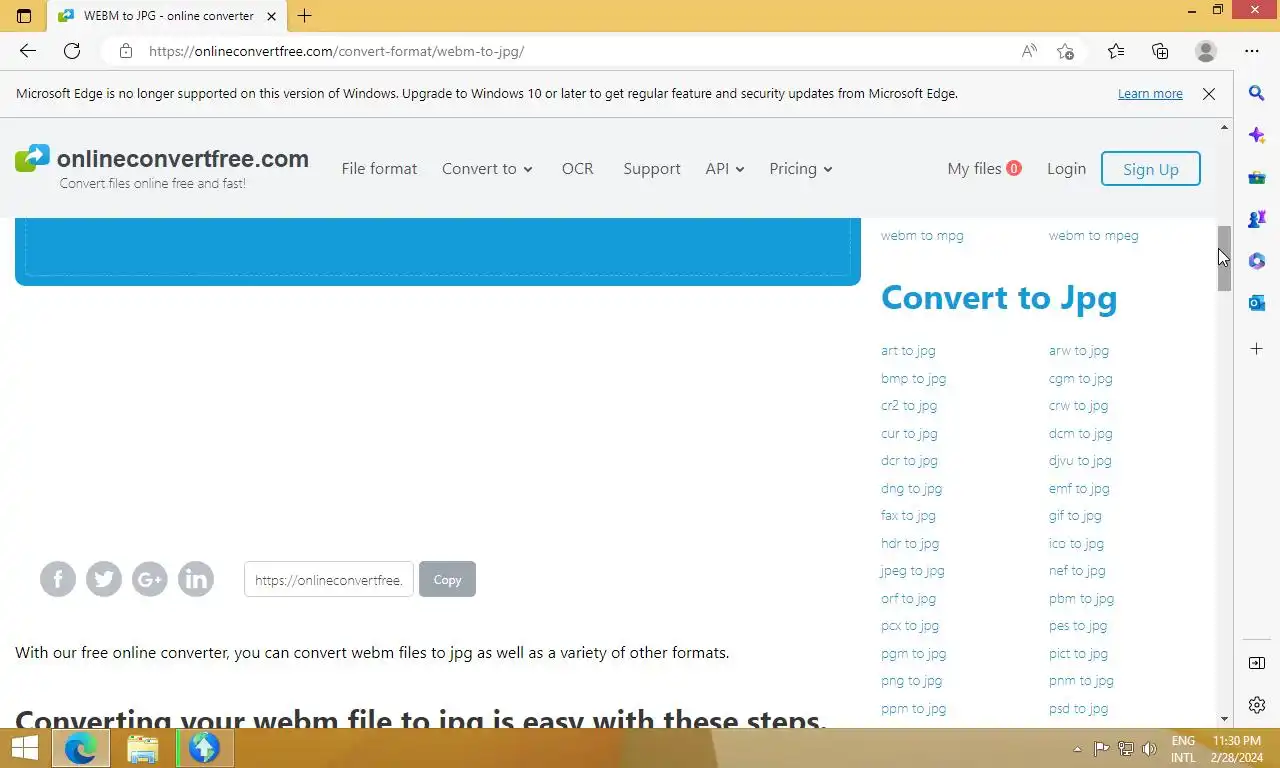The height and width of the screenshot is (768, 1280).
Task: Open Copilot sparkle icon in sidebar
Action: 1257,135
